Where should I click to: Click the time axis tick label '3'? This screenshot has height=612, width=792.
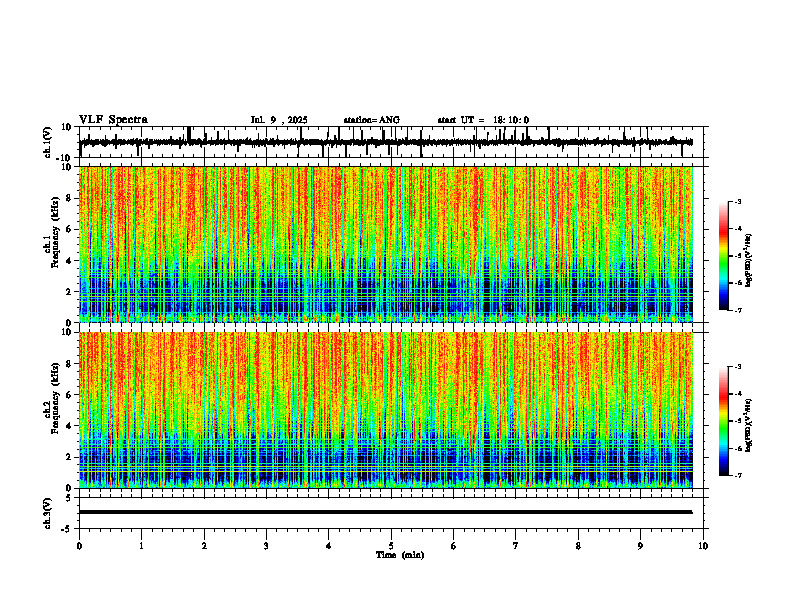point(266,546)
